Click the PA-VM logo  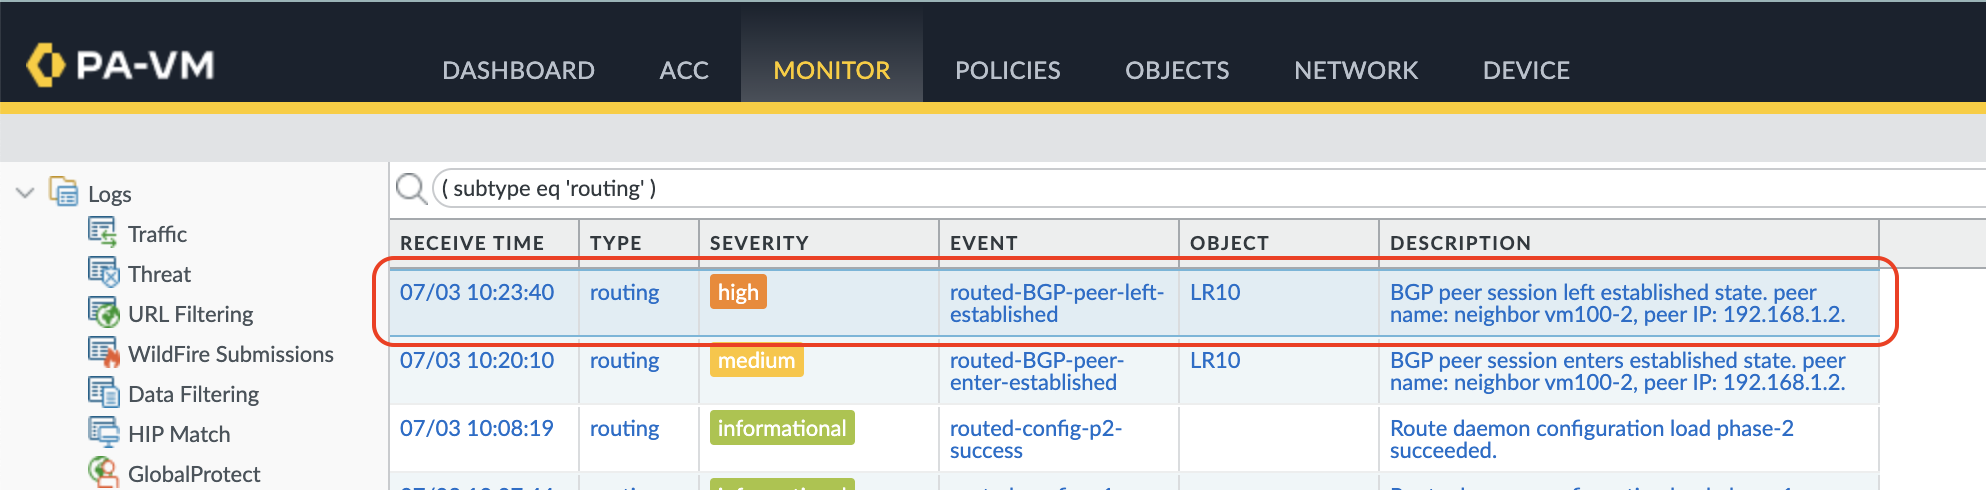coord(121,65)
